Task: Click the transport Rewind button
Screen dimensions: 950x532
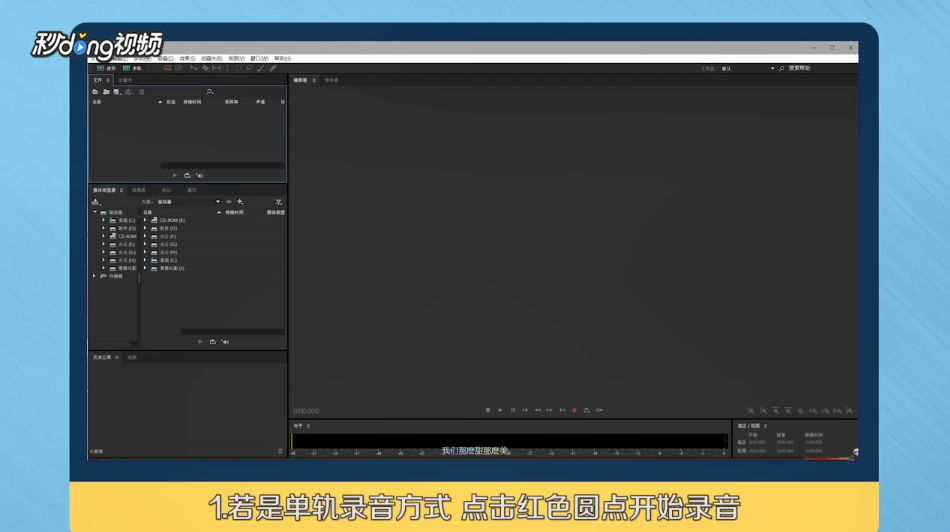Action: 537,410
